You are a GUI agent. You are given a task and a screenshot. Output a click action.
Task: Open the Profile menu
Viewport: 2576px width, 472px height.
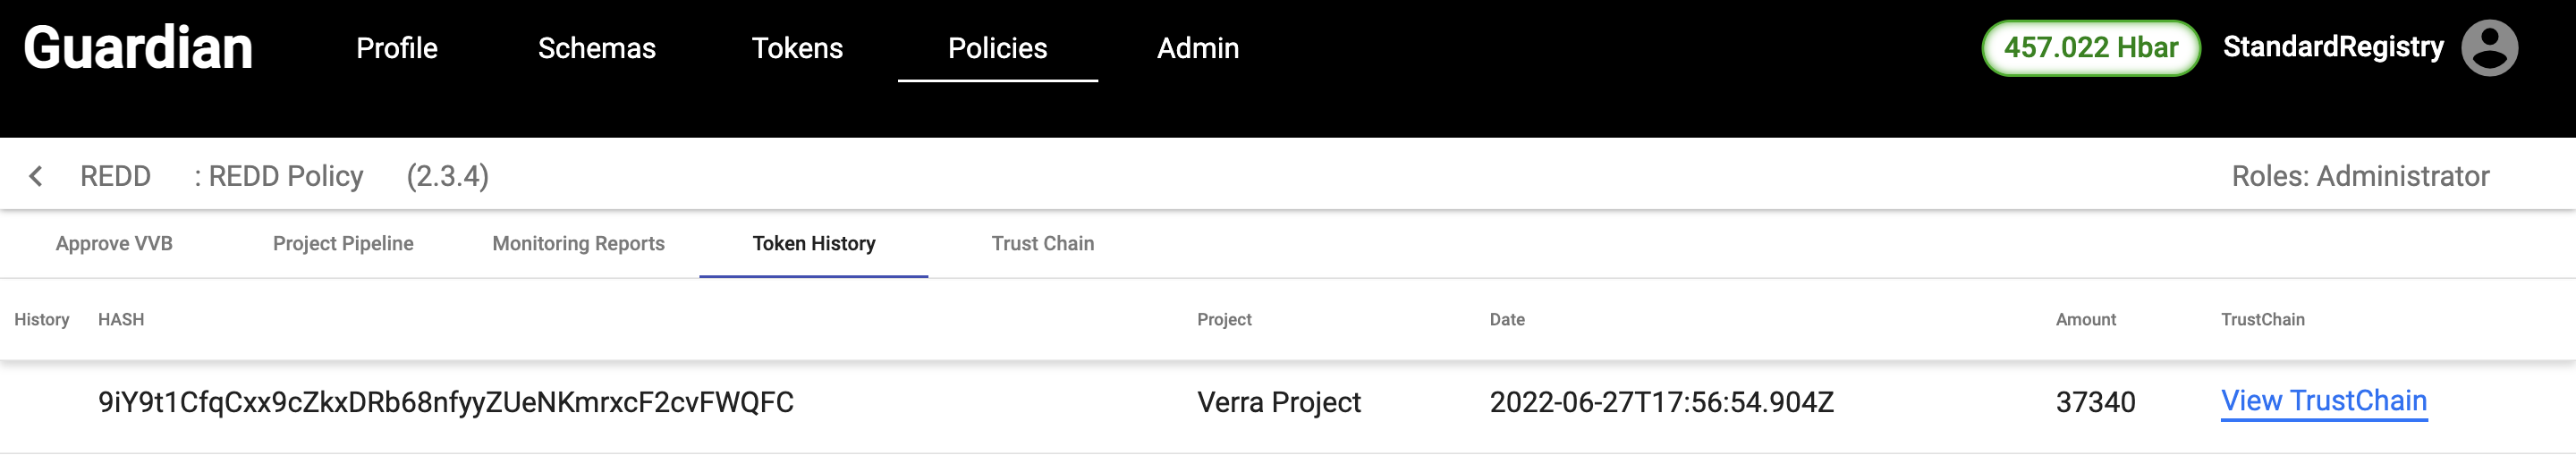396,48
